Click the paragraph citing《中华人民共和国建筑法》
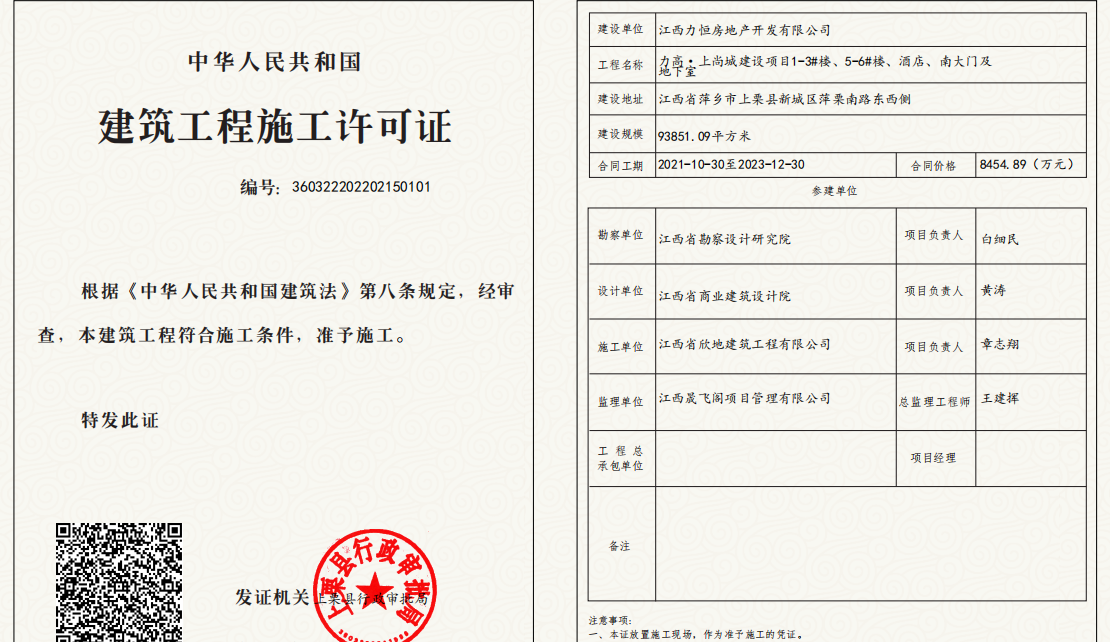The image size is (1110, 642). tap(276, 313)
